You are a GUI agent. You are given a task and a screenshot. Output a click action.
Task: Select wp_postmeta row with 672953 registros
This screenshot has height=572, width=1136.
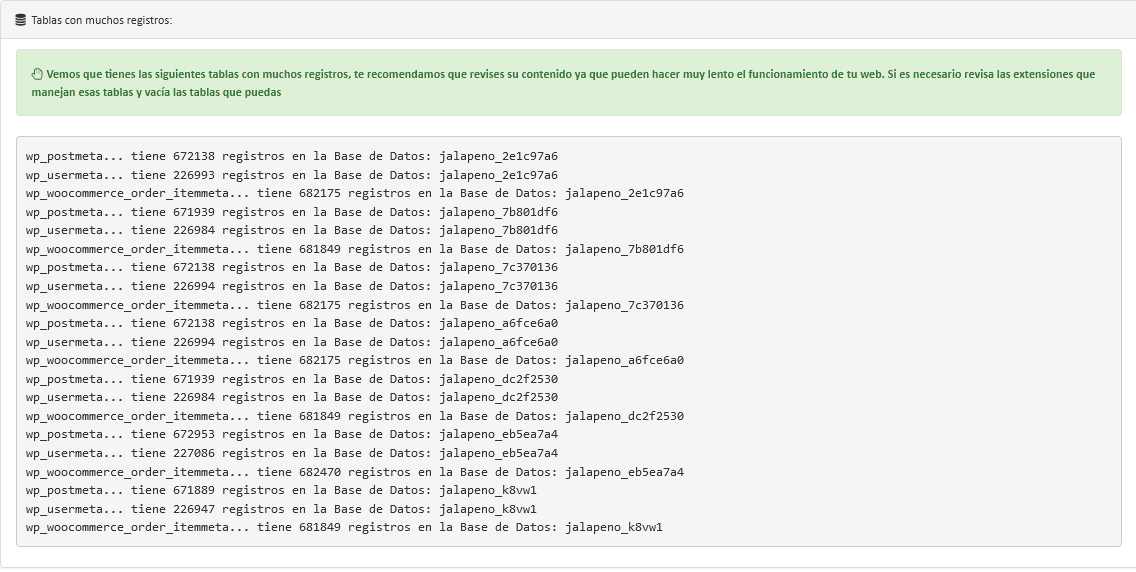[x=292, y=434]
